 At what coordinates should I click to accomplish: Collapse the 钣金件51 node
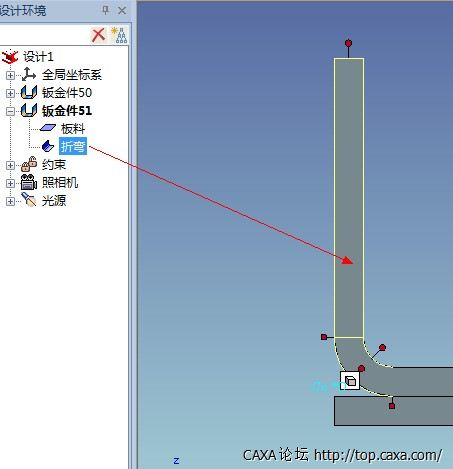[x=10, y=111]
